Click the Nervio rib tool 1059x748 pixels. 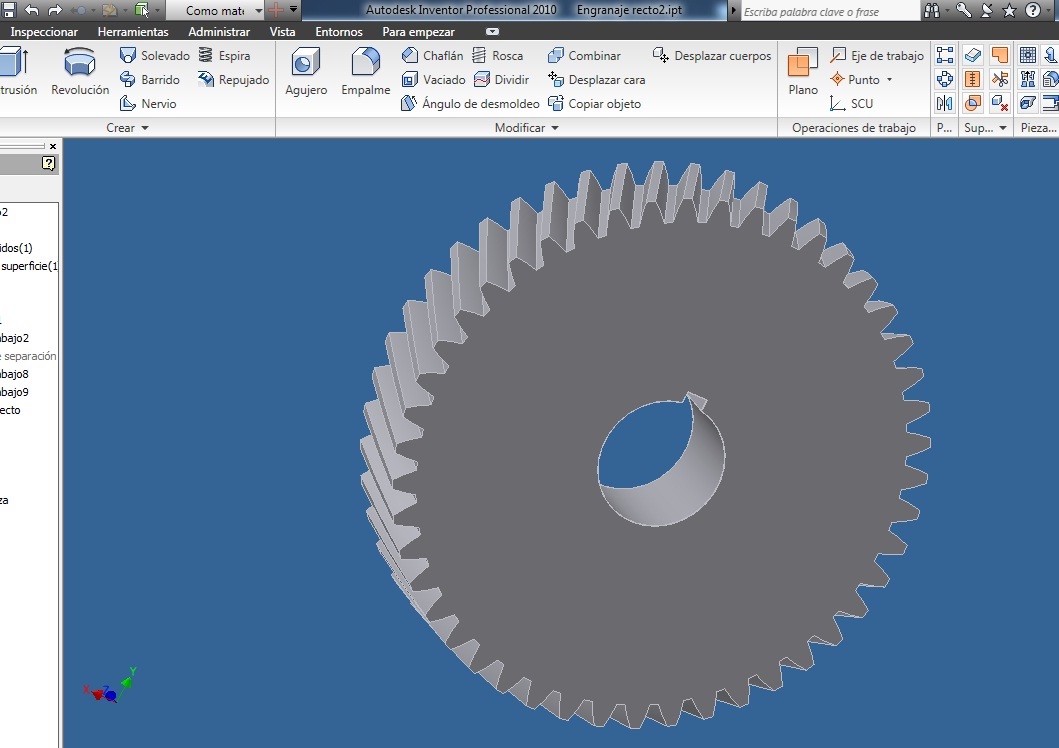point(148,104)
